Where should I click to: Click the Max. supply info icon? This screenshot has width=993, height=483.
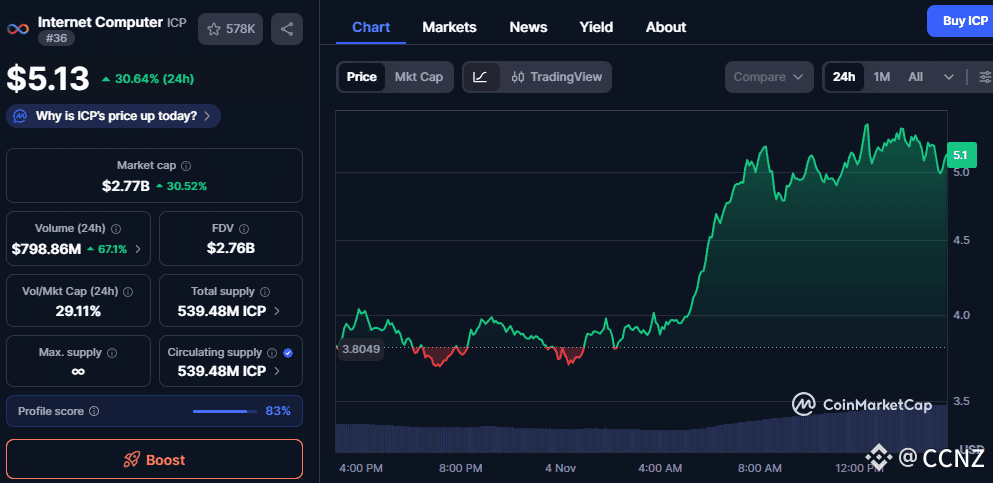(111, 353)
